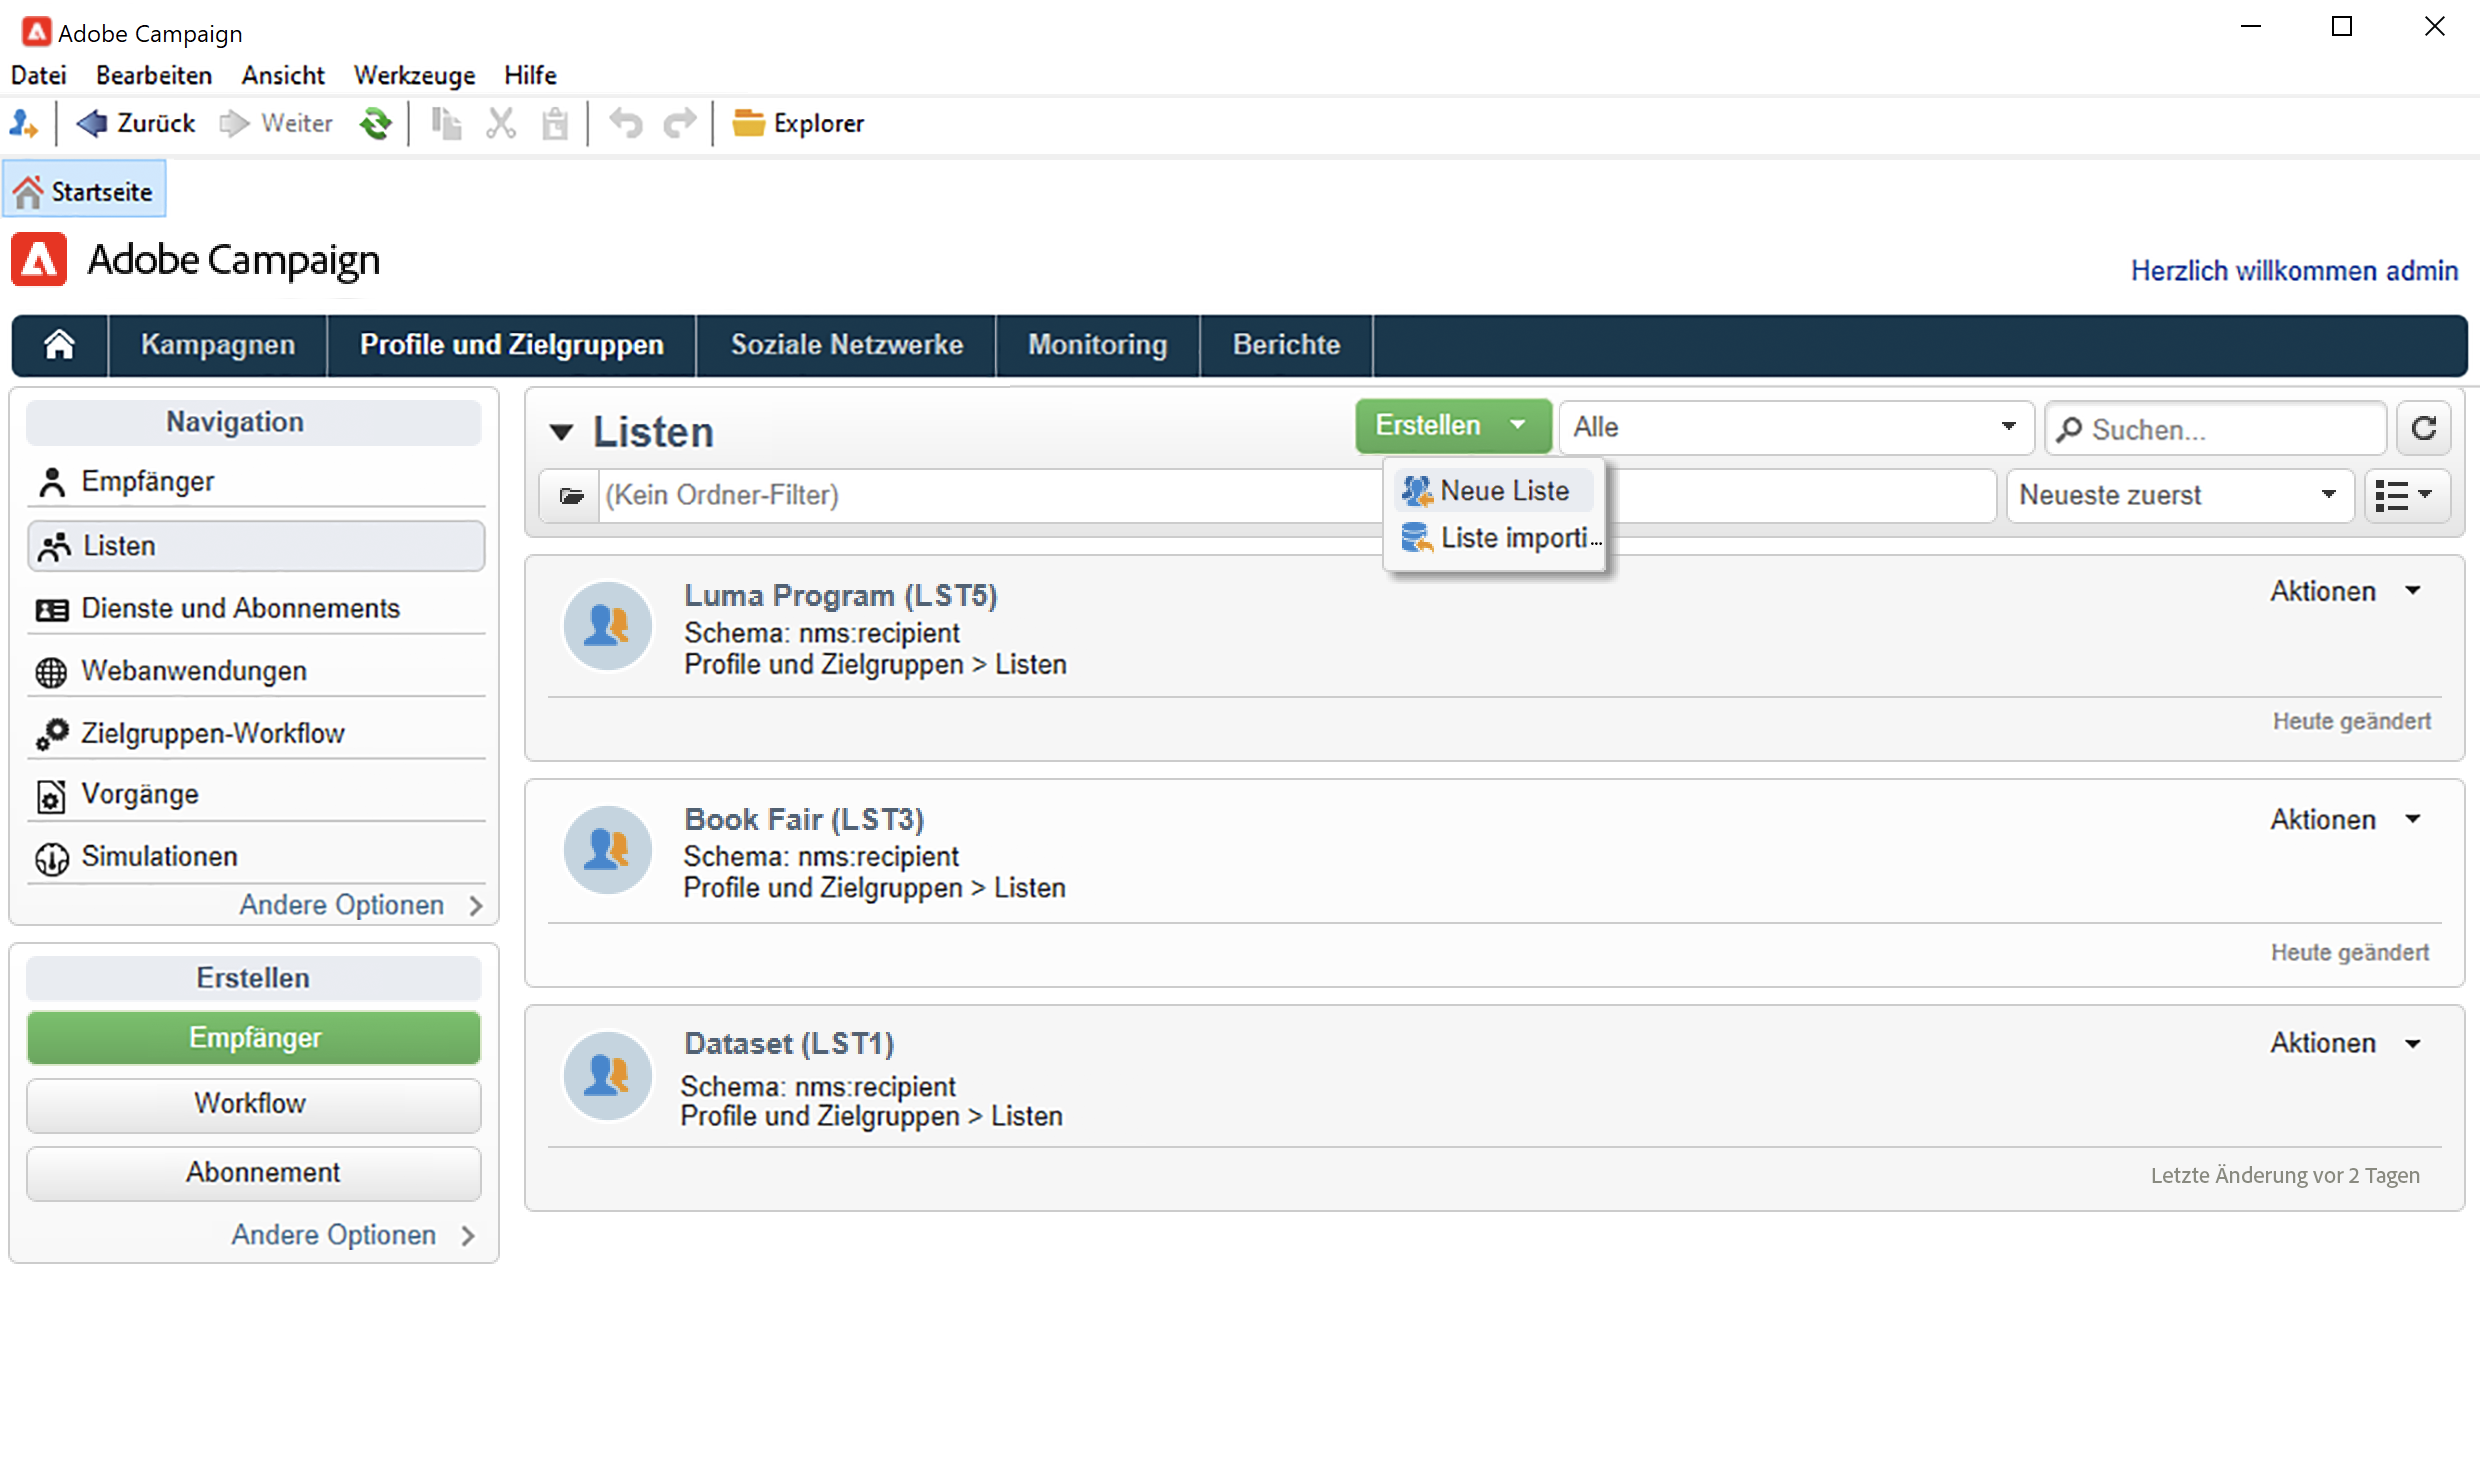The image size is (2480, 1478).
Task: Click the green Empfänger create button
Action: 254,1038
